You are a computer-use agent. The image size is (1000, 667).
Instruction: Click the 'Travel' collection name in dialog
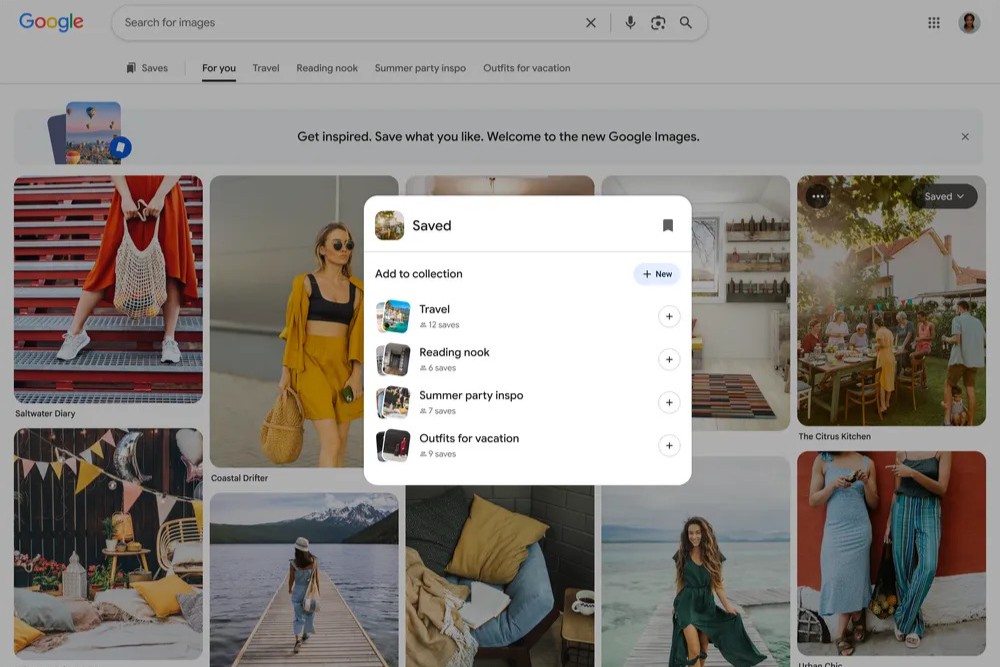click(x=434, y=309)
